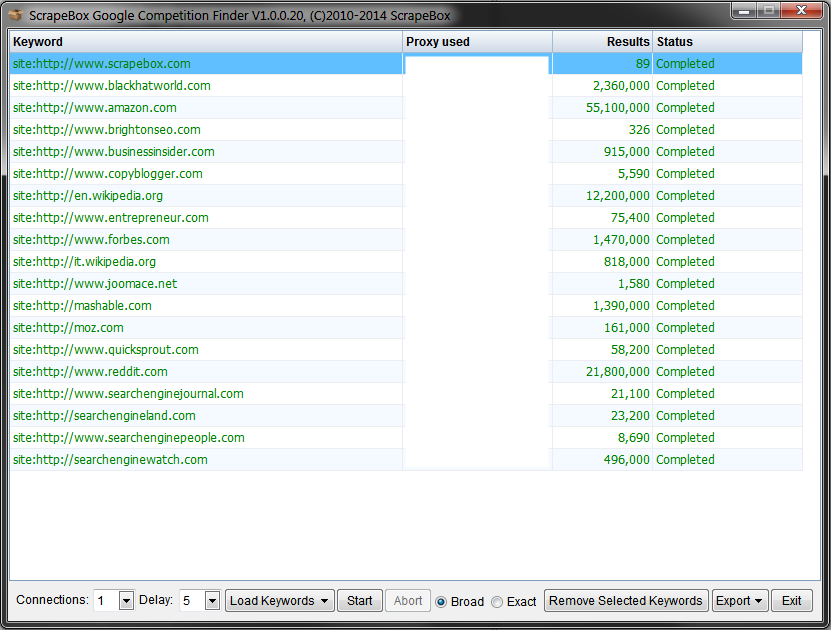
Task: Click the Exit button
Action: (x=792, y=601)
